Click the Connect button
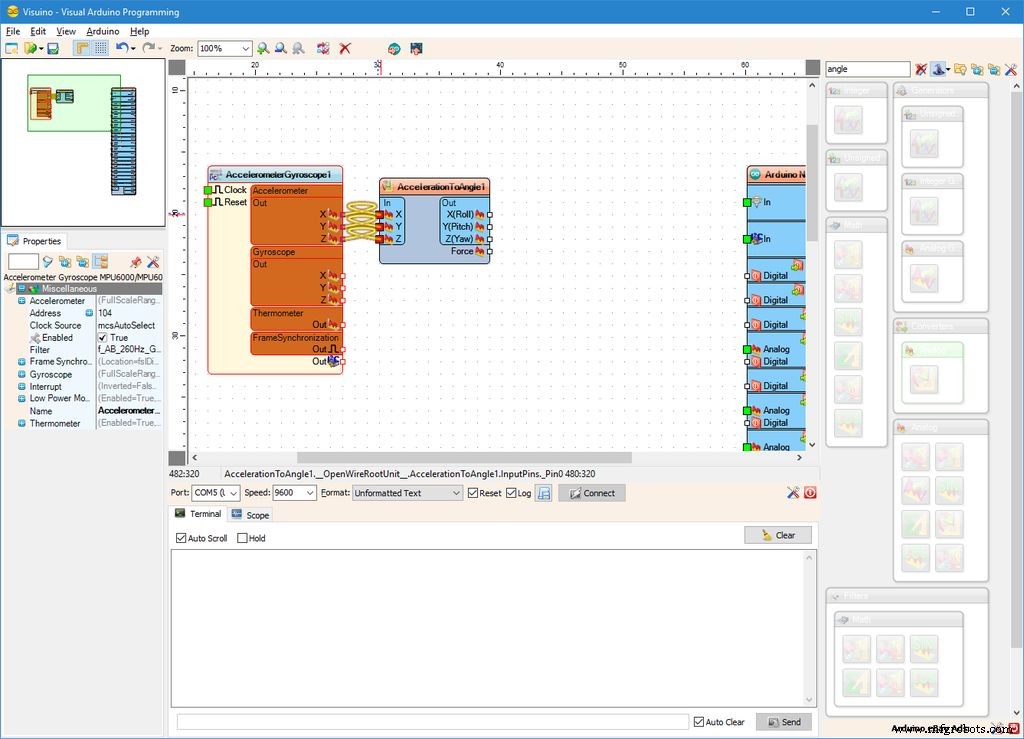 (591, 493)
